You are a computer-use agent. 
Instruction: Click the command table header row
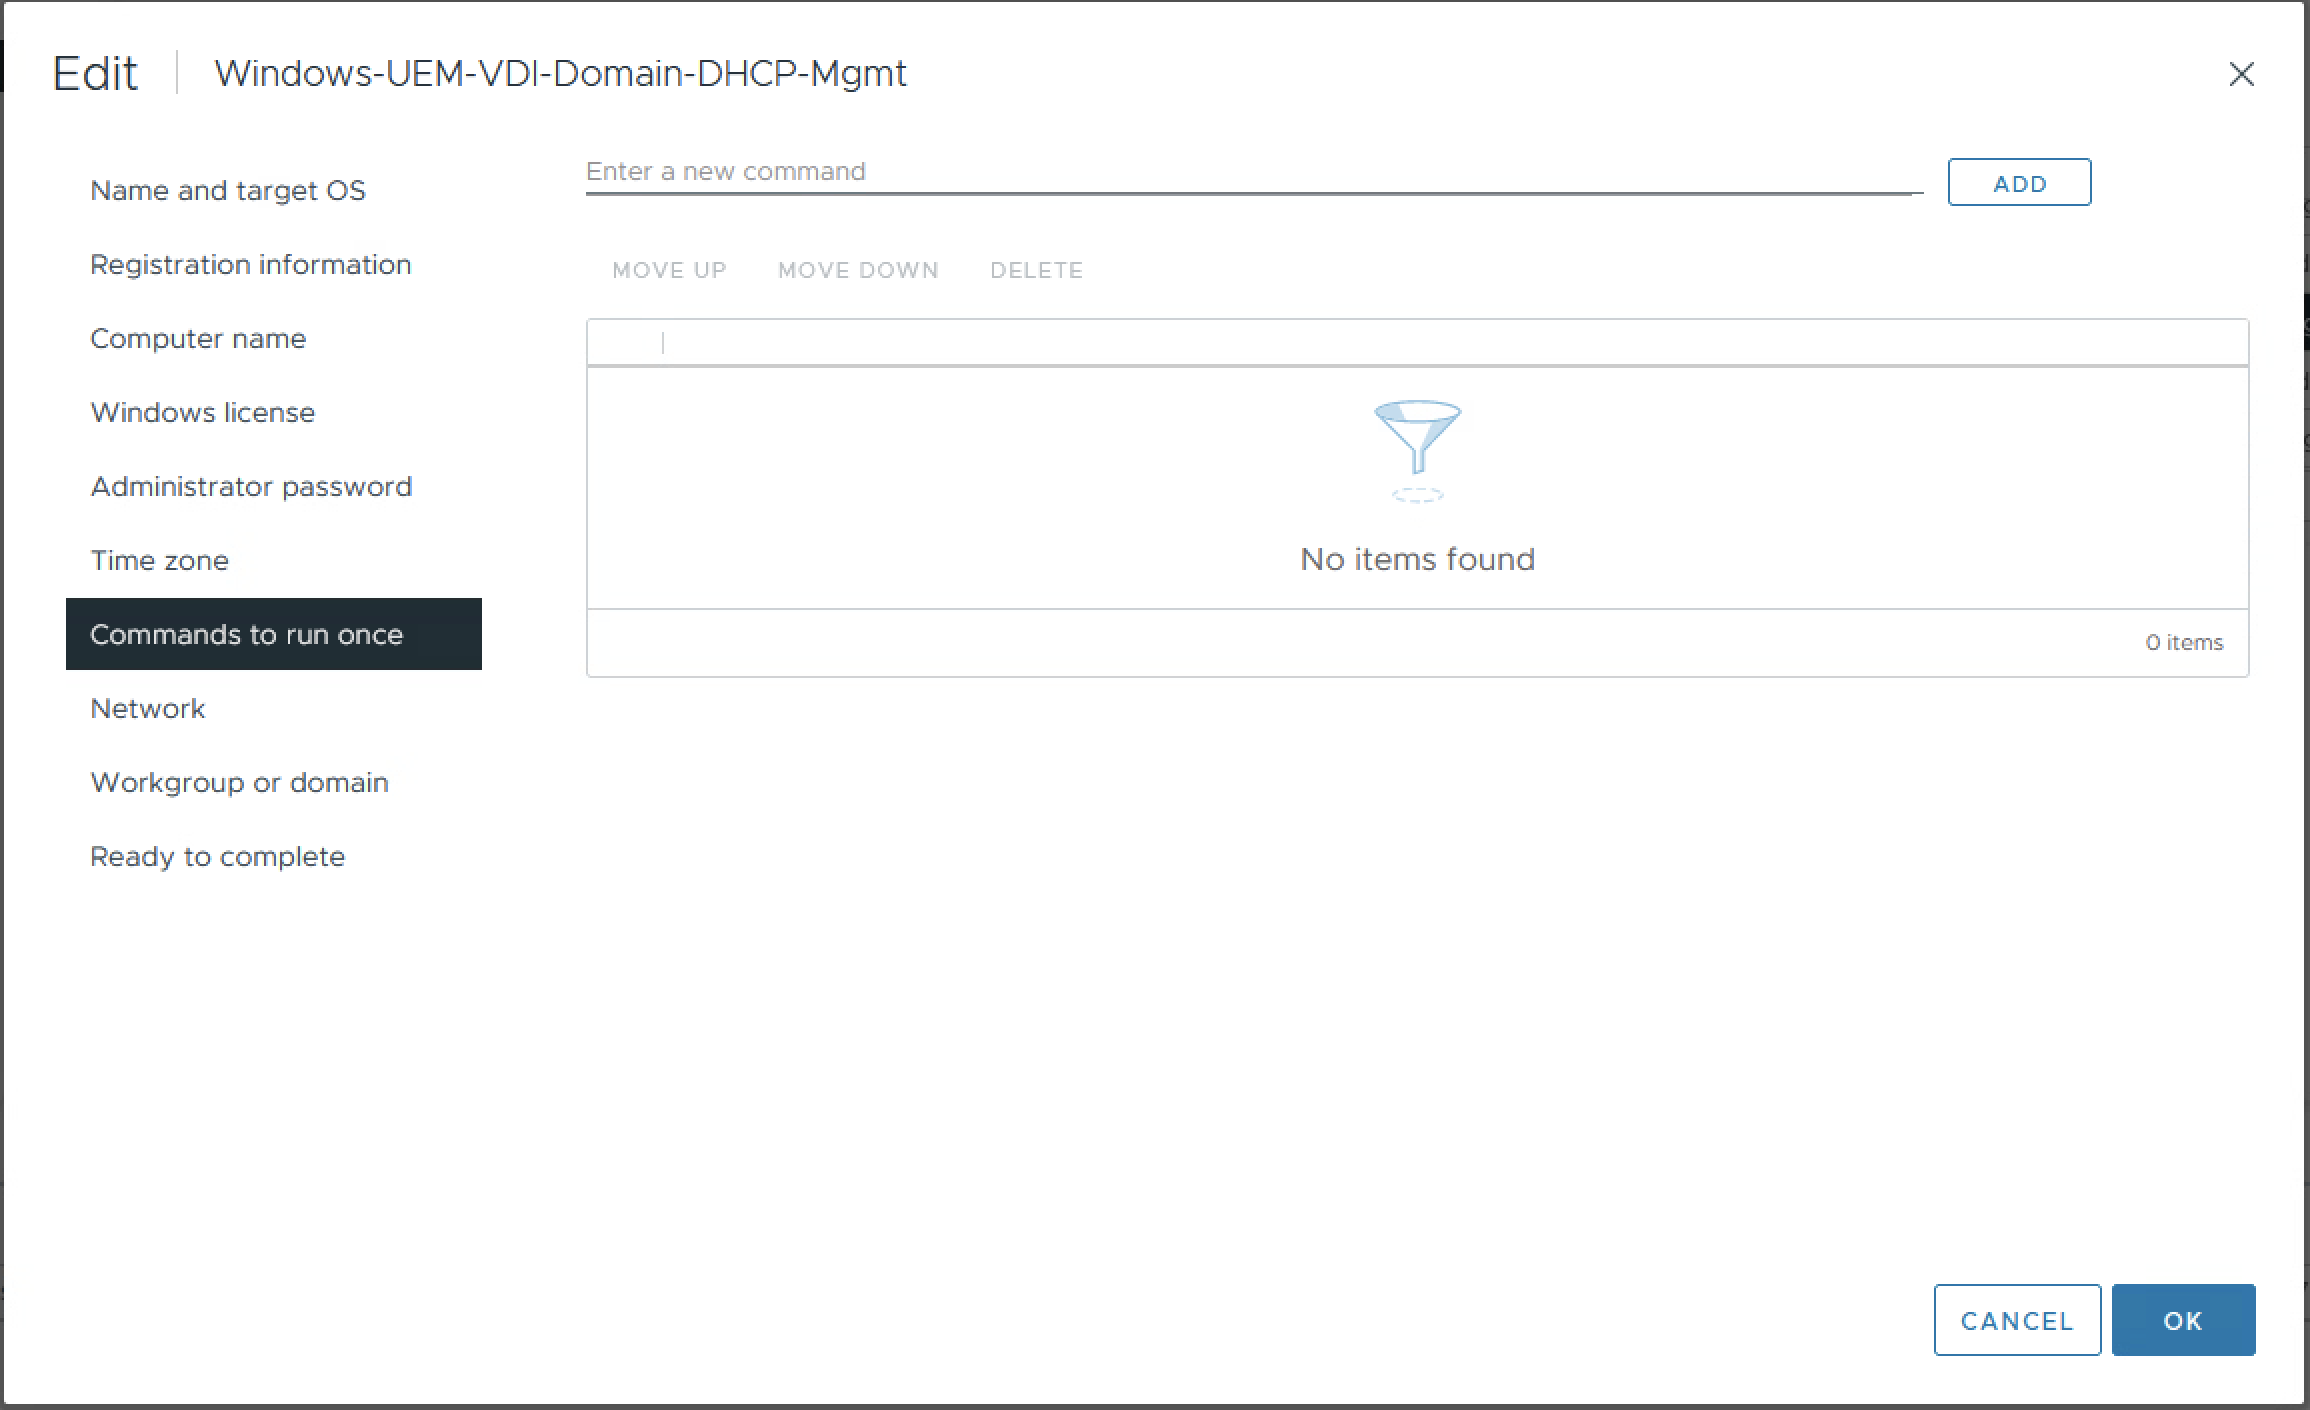coord(1417,343)
